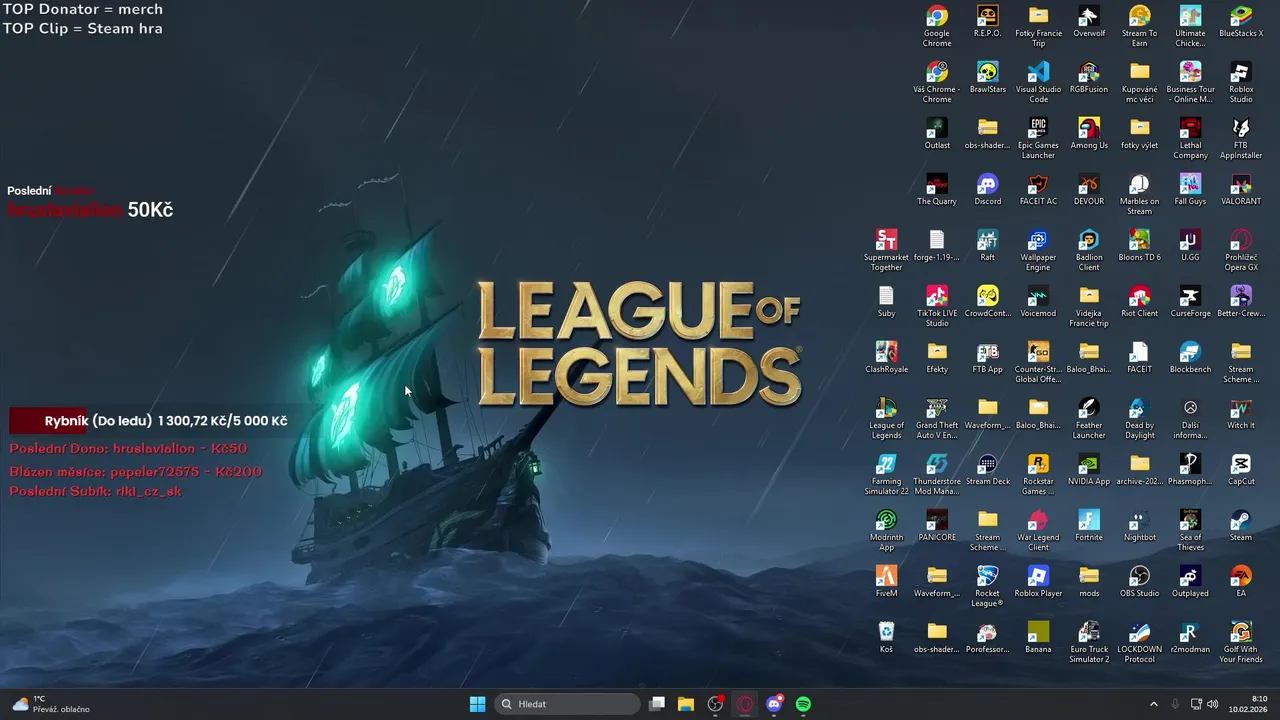The width and height of the screenshot is (1280, 720).
Task: Click the Hledat taskbar search box
Action: tap(567, 704)
